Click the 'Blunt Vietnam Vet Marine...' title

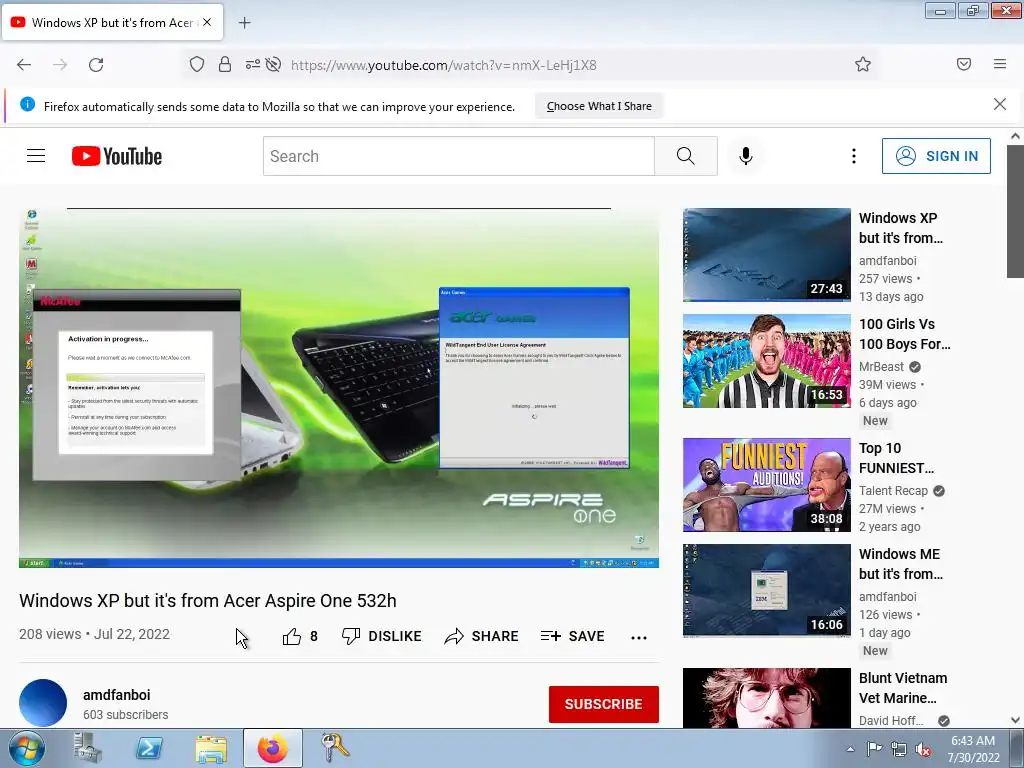click(x=903, y=688)
